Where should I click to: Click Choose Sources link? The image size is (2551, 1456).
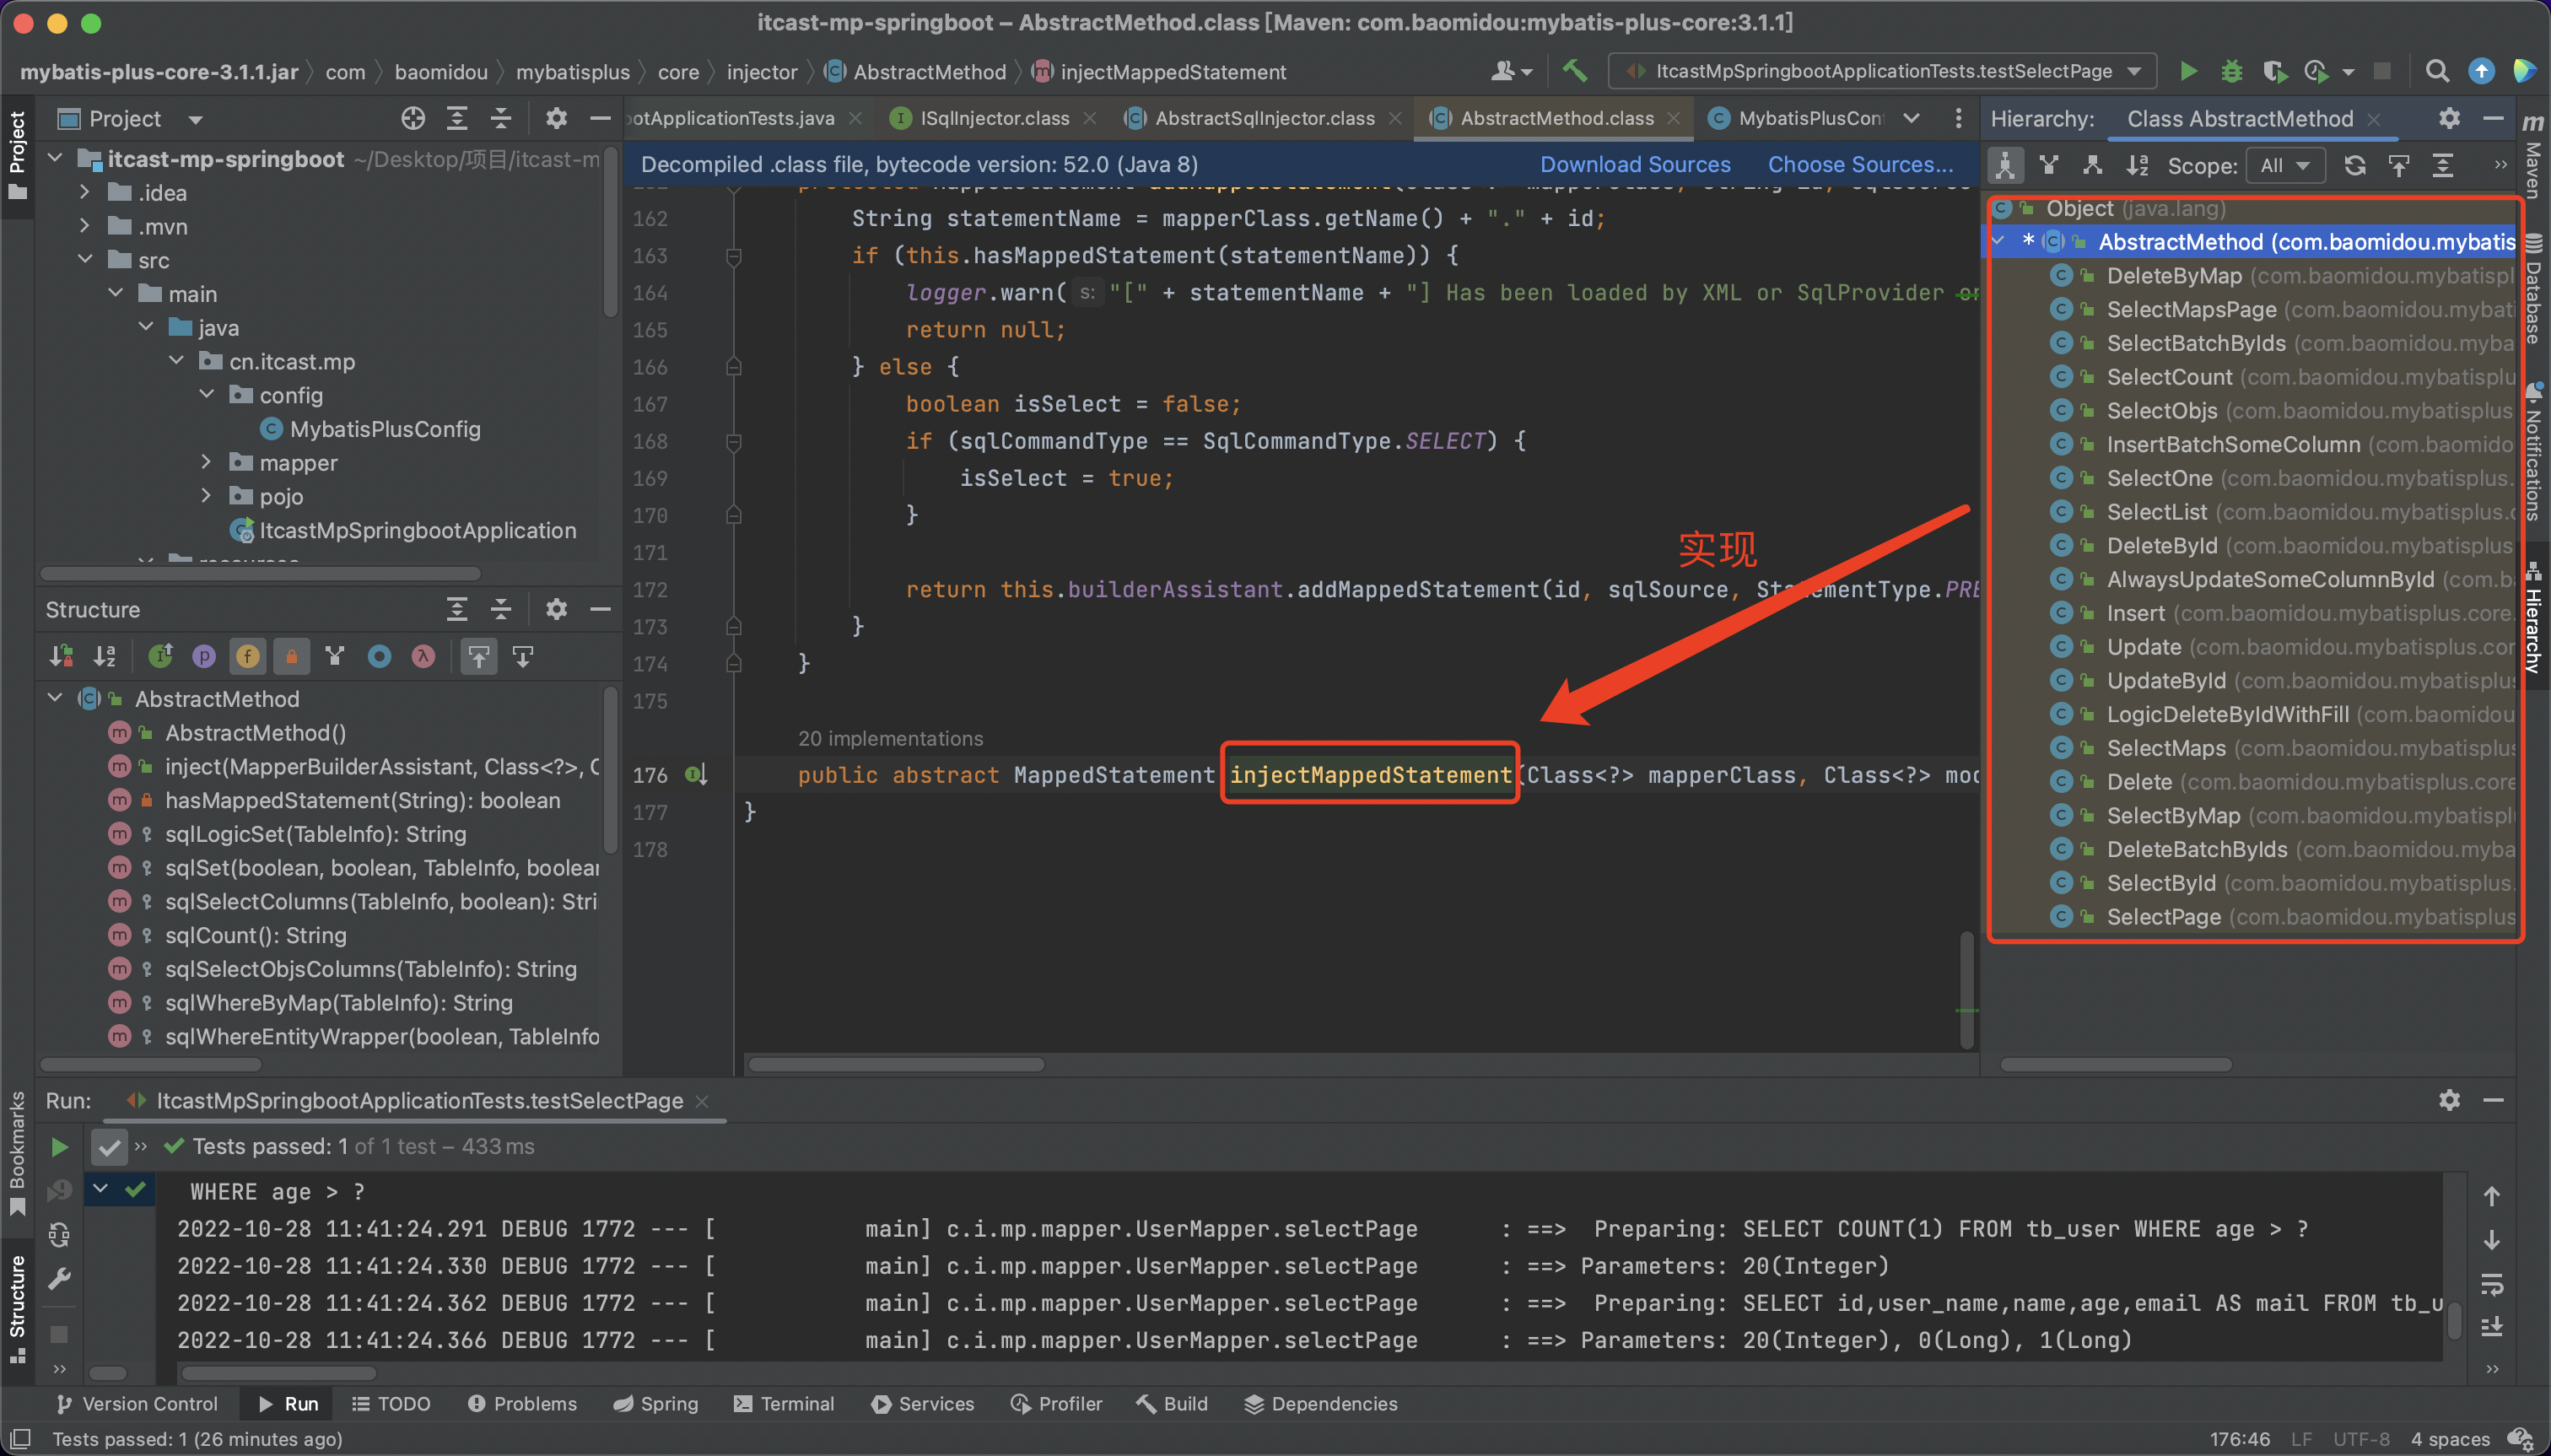coord(1859,165)
